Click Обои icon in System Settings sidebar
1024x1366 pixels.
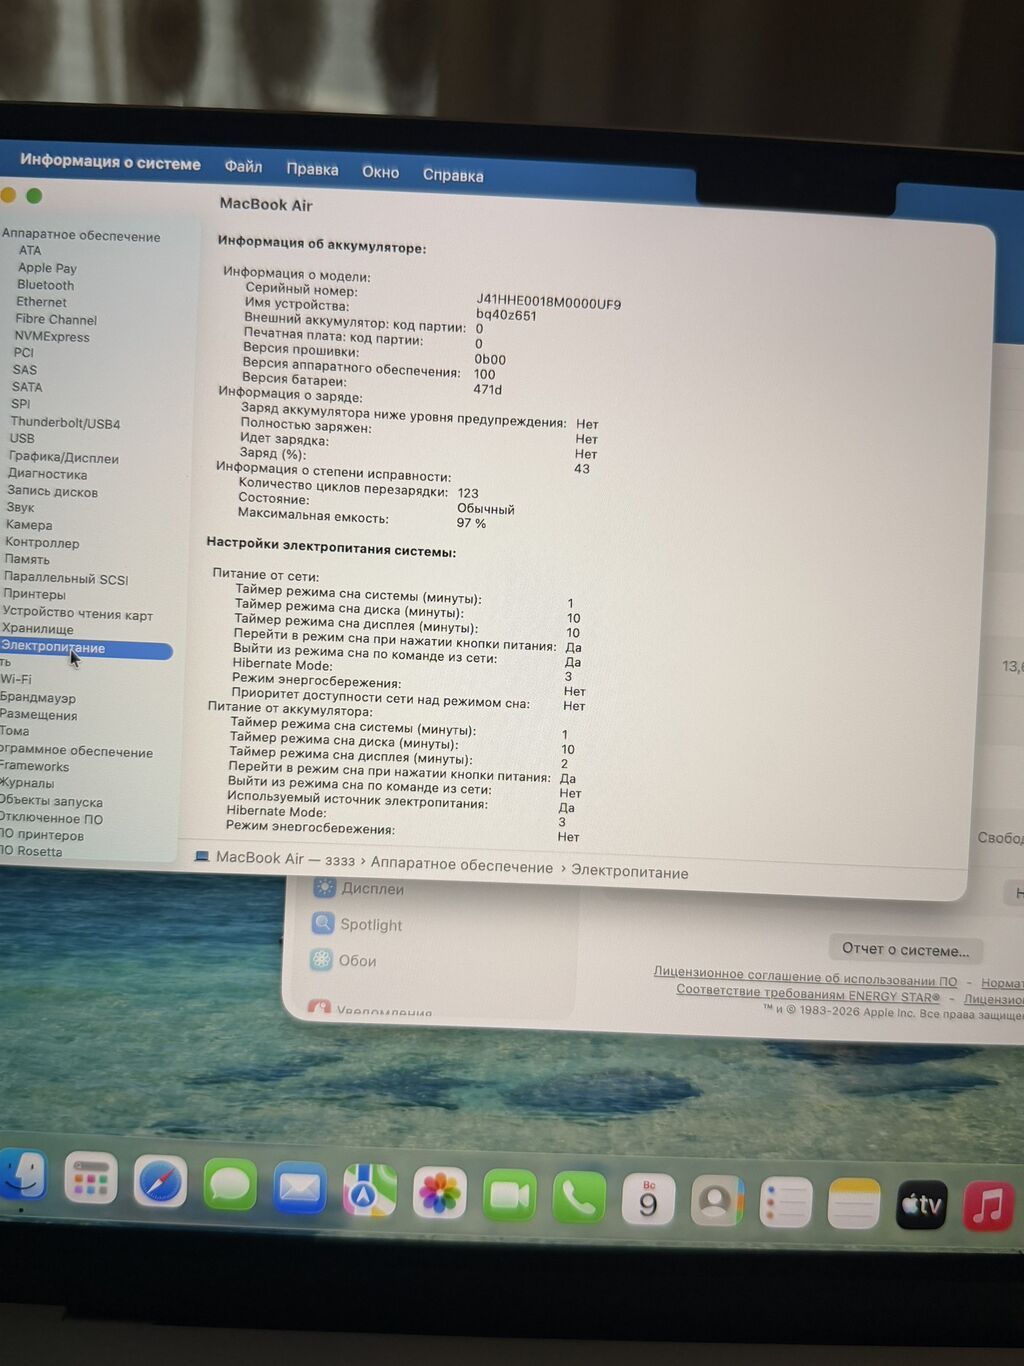pos(321,959)
